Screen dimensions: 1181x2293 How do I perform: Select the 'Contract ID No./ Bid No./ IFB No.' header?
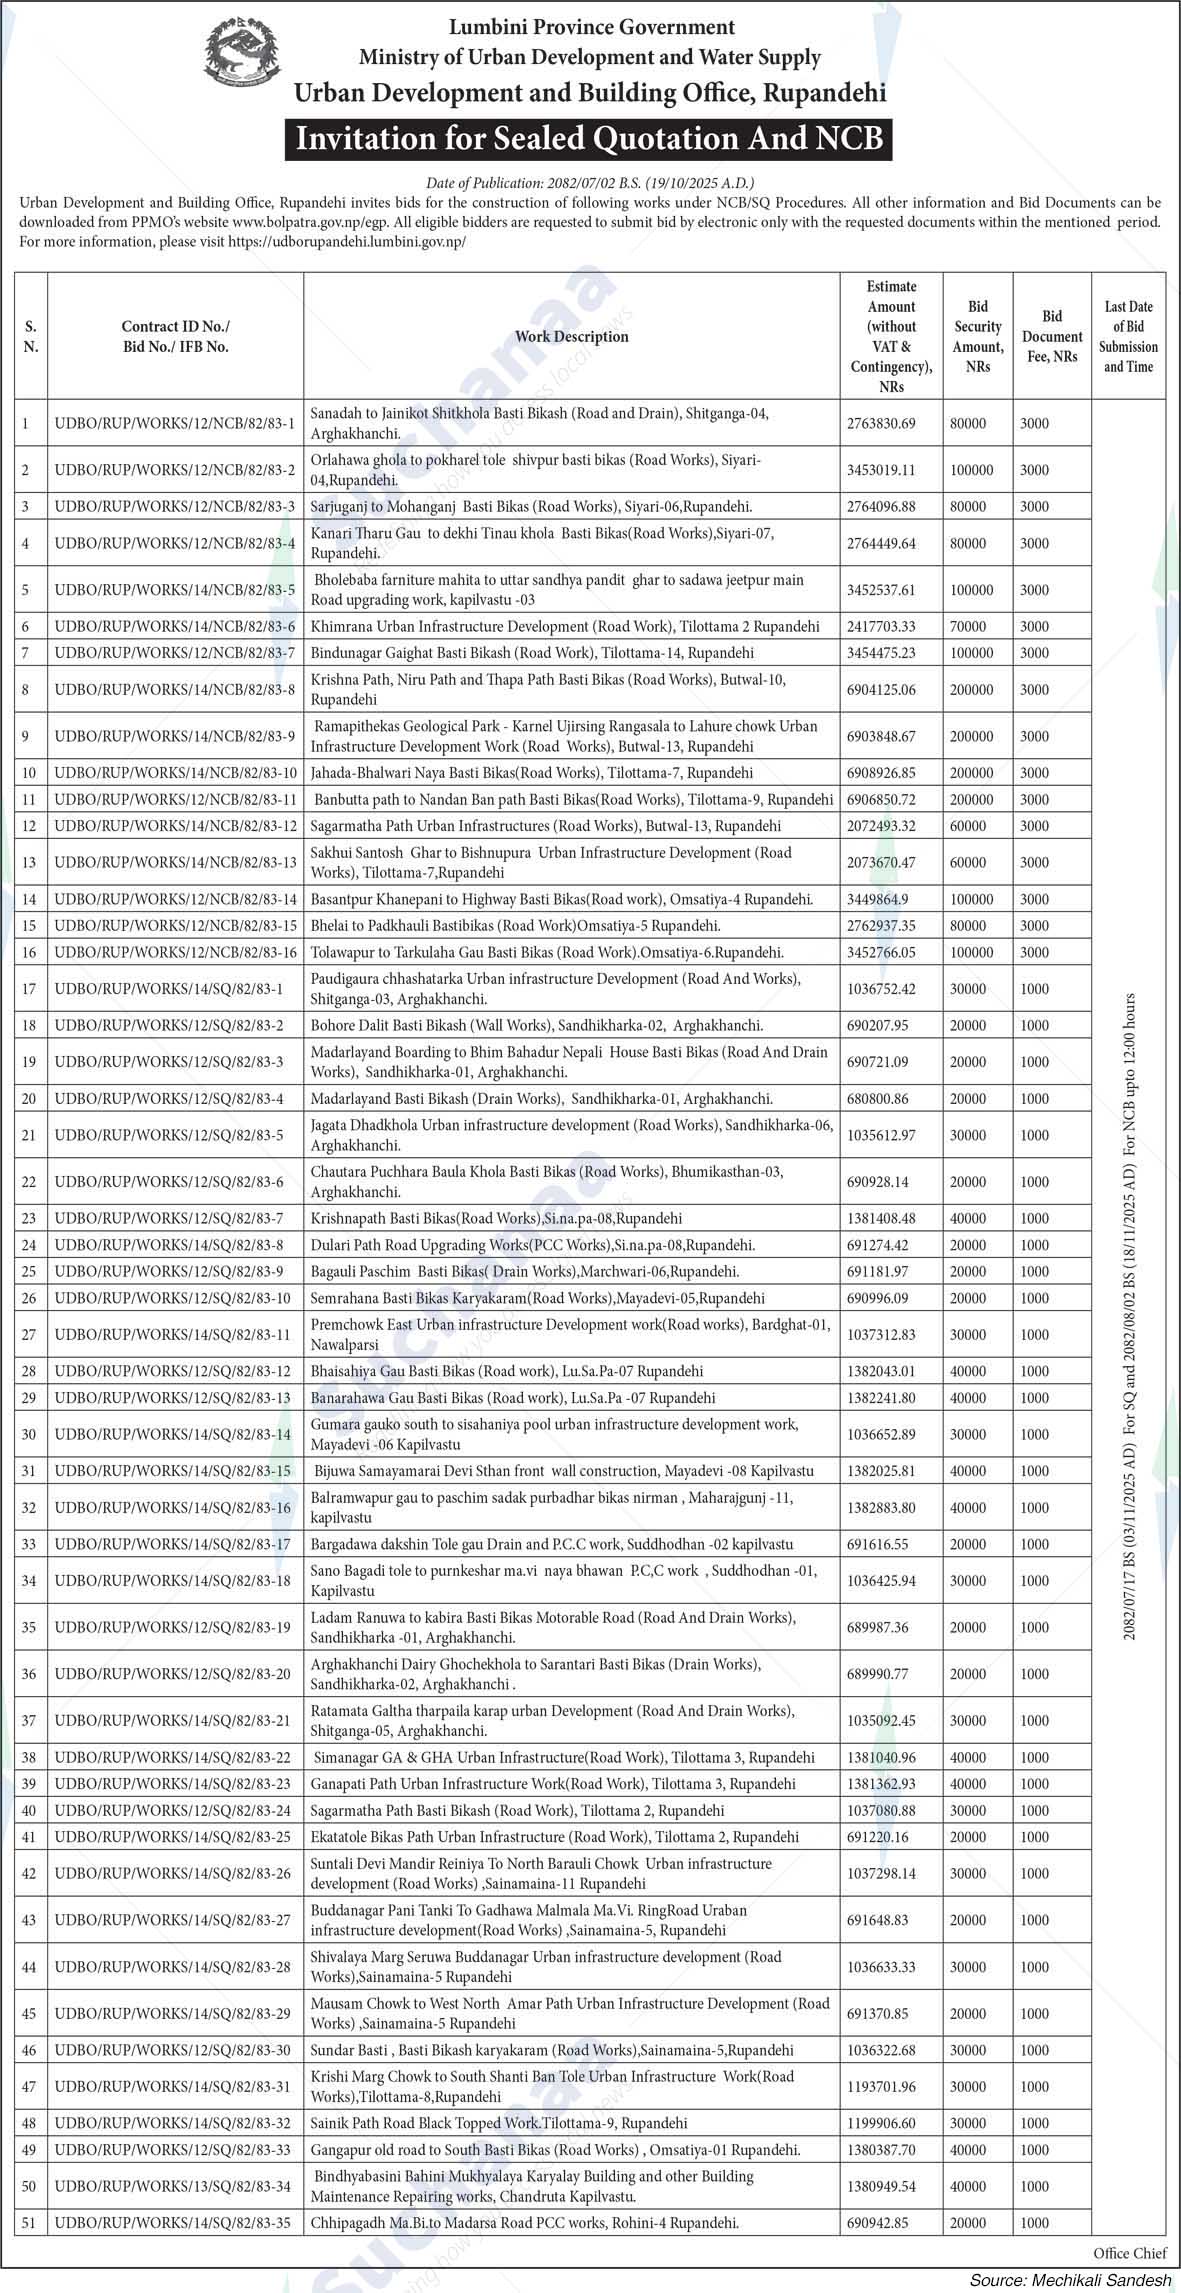tap(175, 336)
